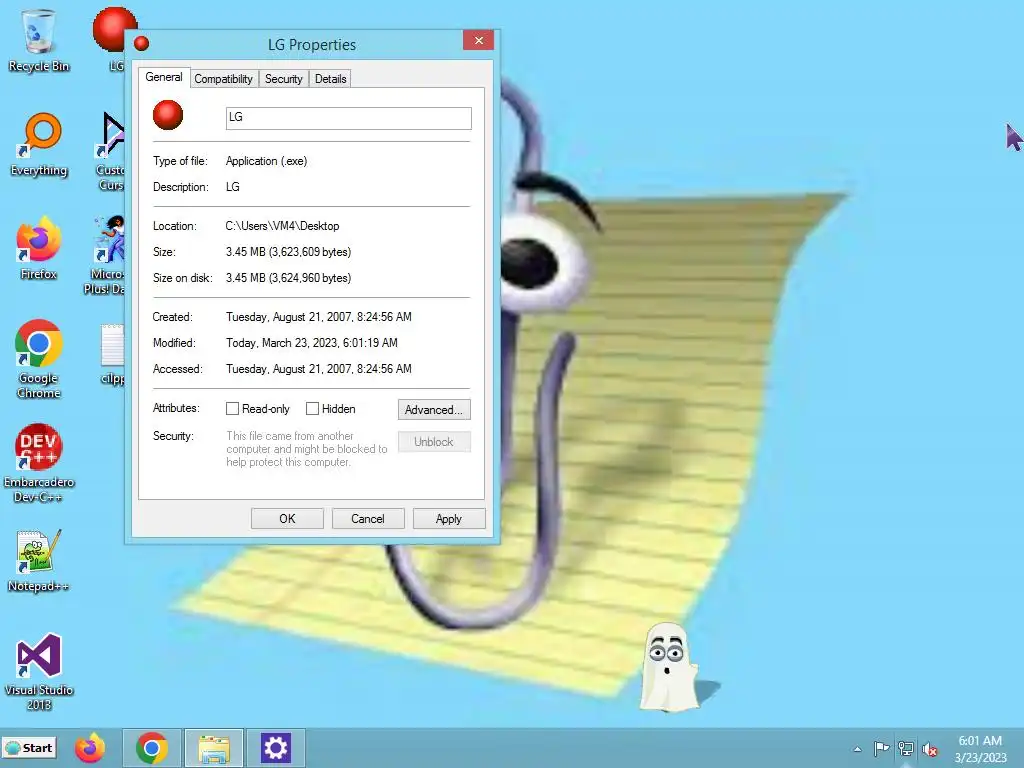The height and width of the screenshot is (768, 1024).
Task: Click the Unblock button
Action: click(x=434, y=442)
